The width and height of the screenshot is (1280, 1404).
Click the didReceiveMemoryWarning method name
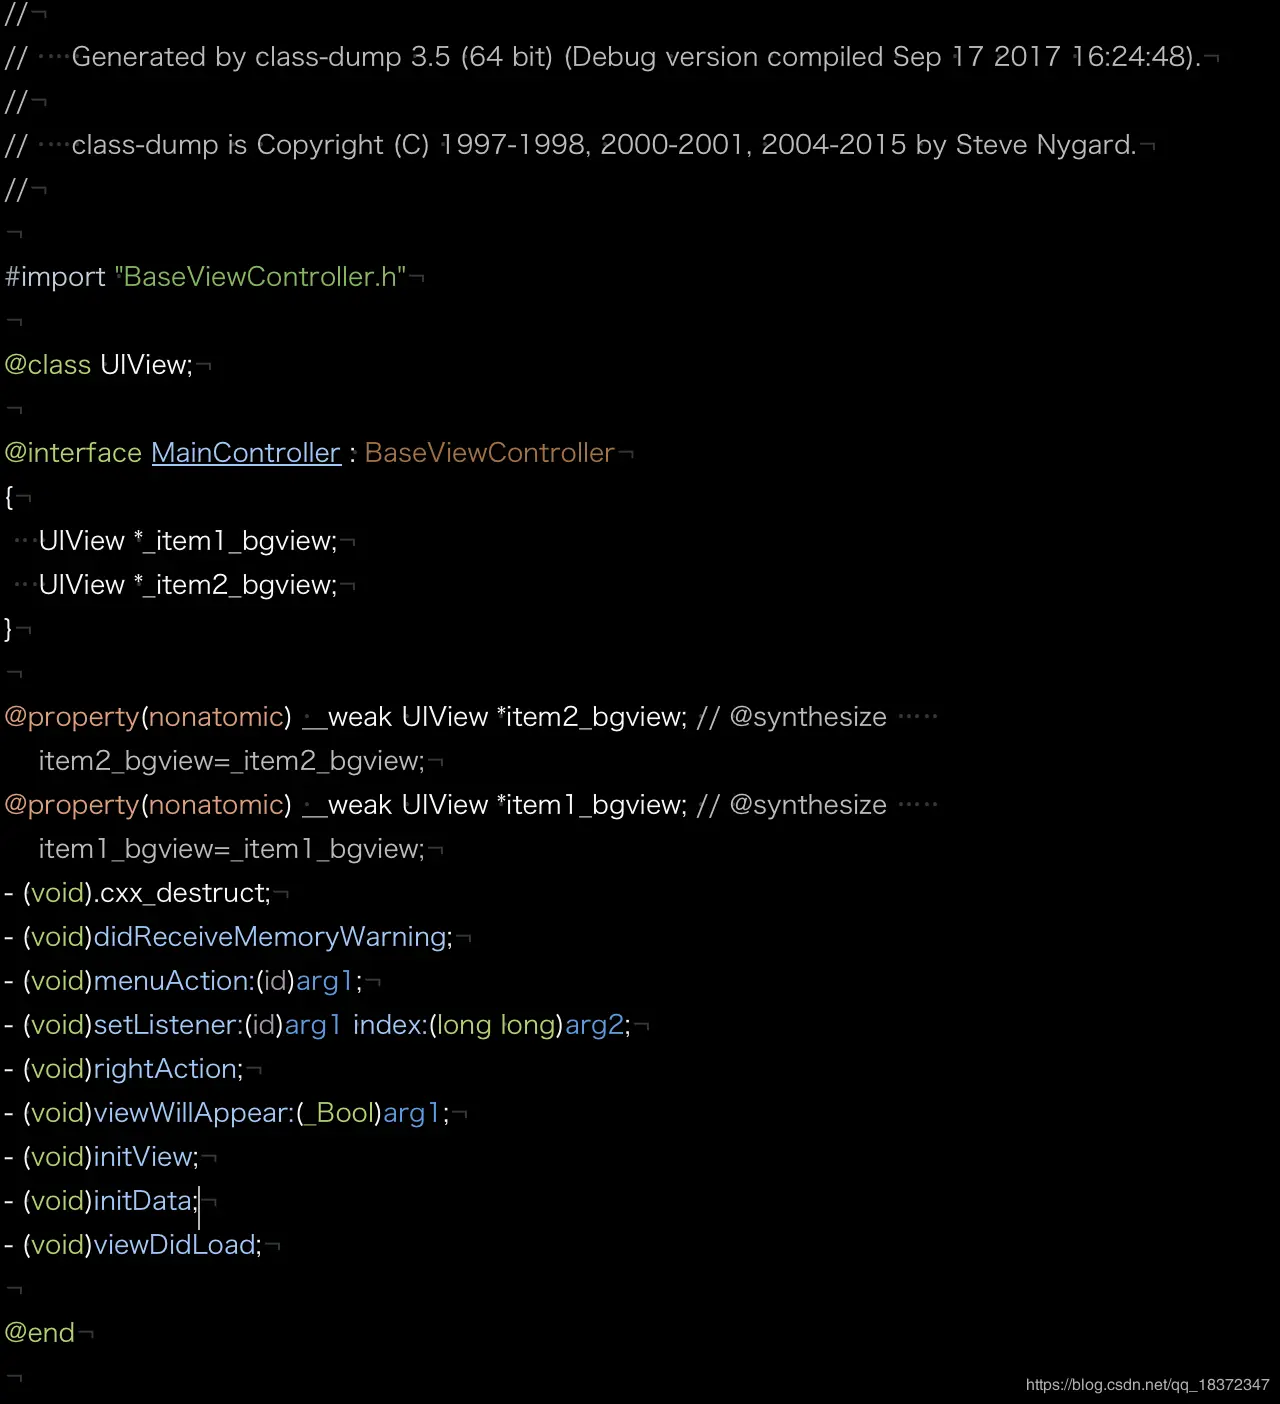coord(270,937)
